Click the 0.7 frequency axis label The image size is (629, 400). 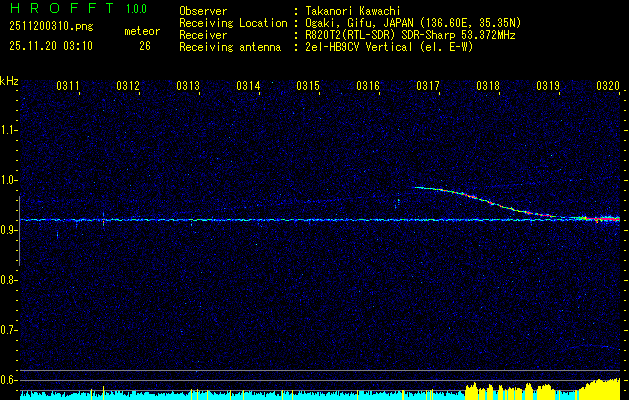point(9,329)
